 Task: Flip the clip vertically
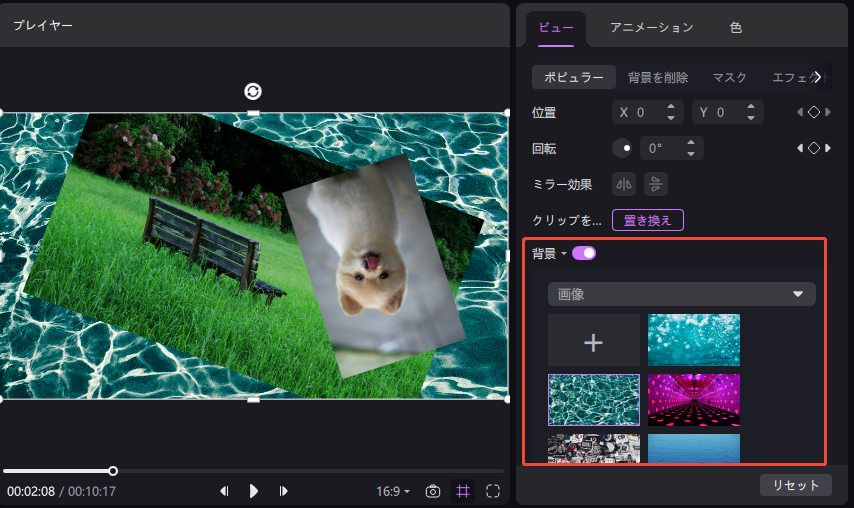(x=656, y=184)
